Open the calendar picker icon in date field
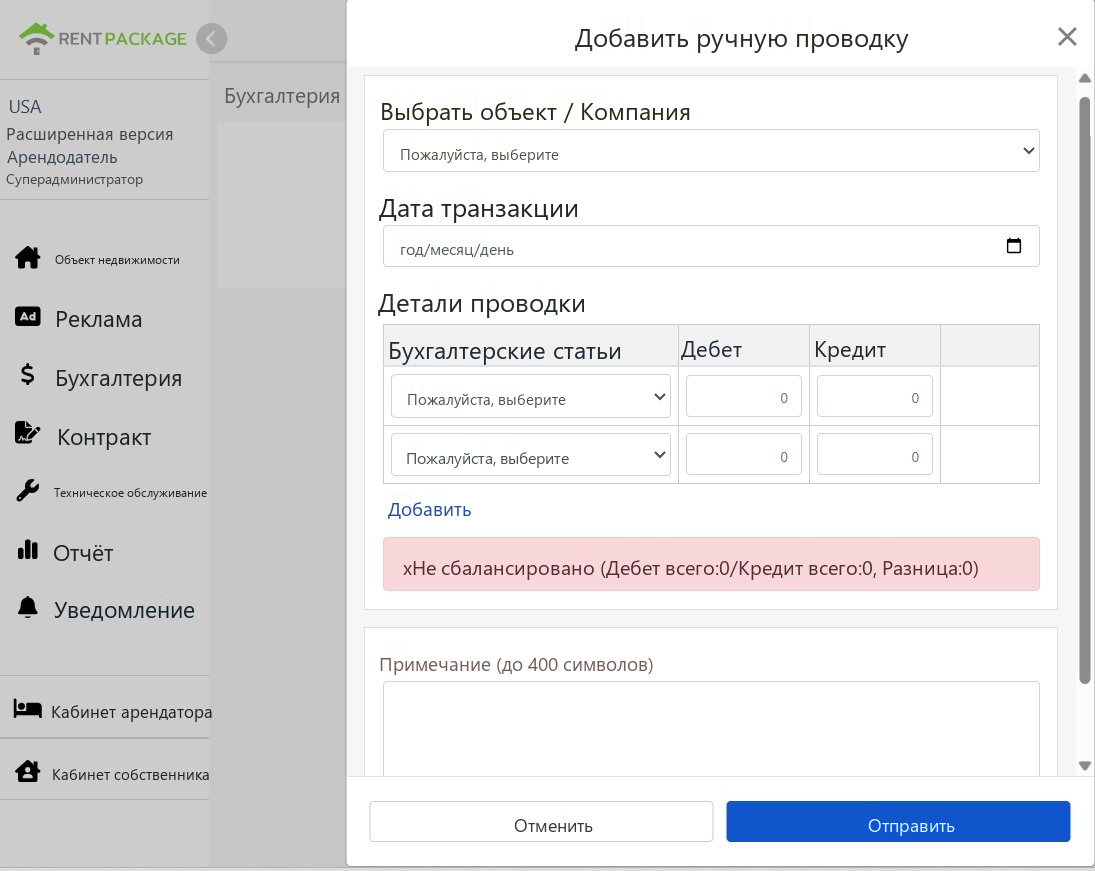Image resolution: width=1095 pixels, height=871 pixels. [x=1013, y=246]
